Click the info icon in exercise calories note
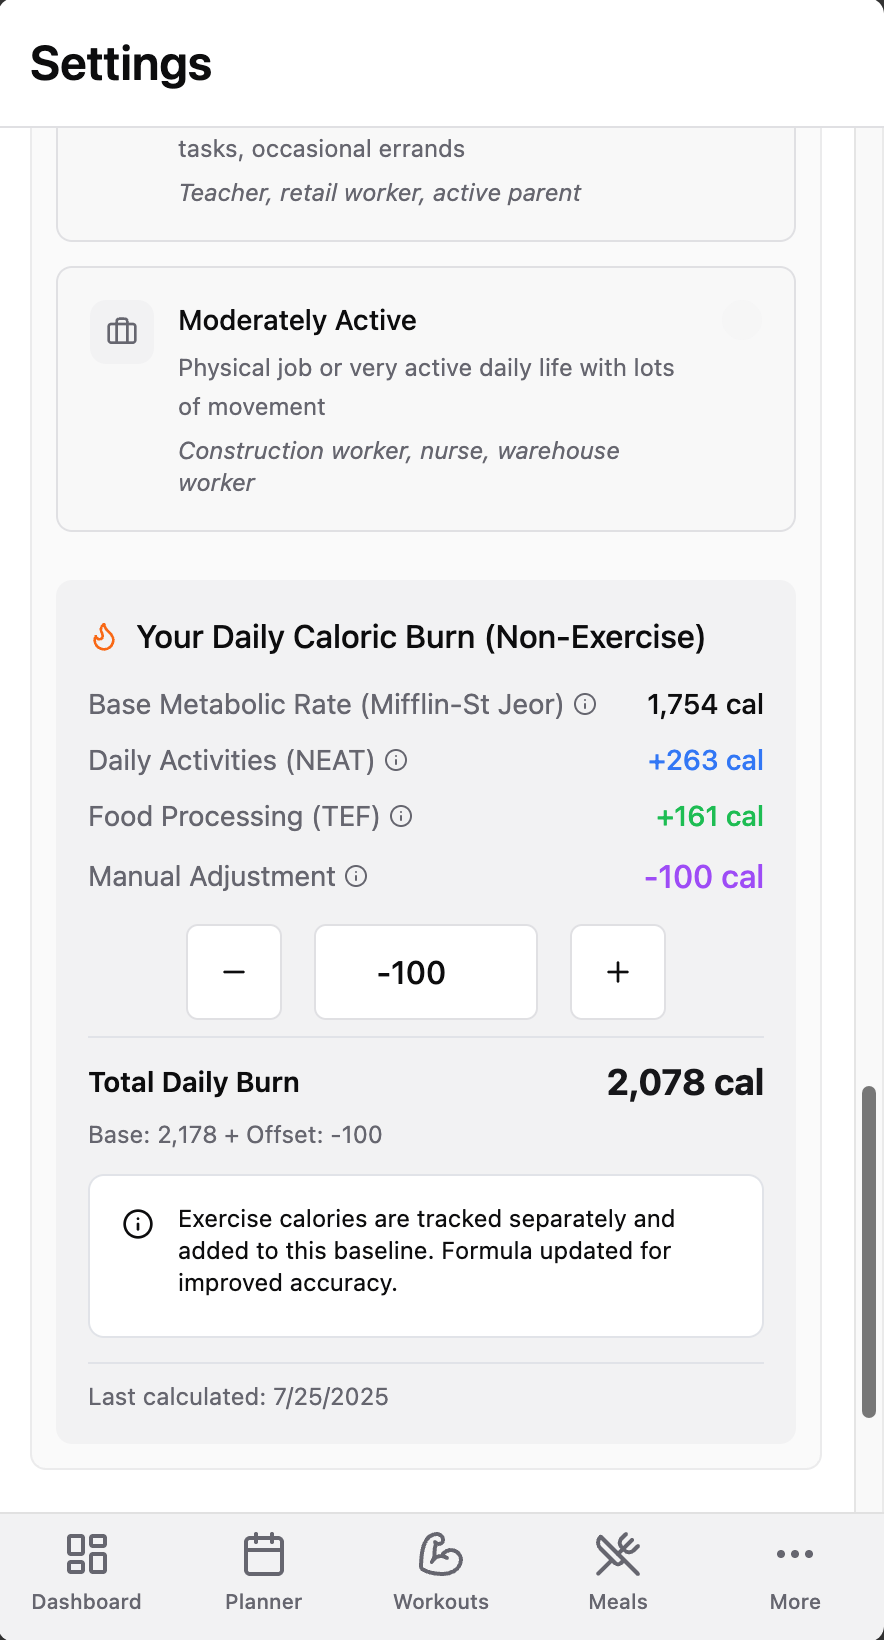The width and height of the screenshot is (884, 1640). [x=138, y=1224]
